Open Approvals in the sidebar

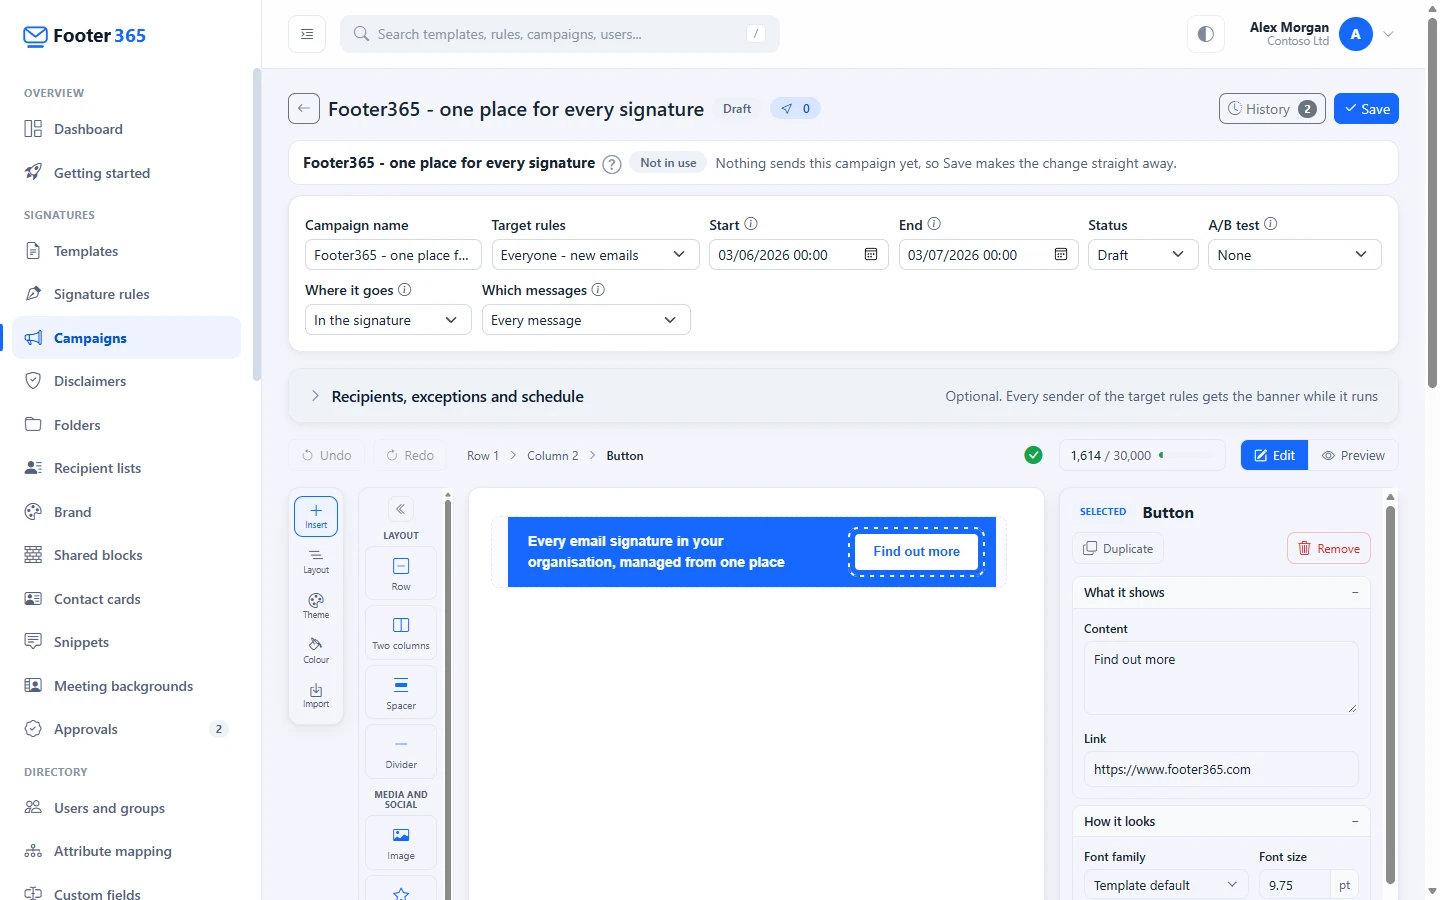[127, 729]
